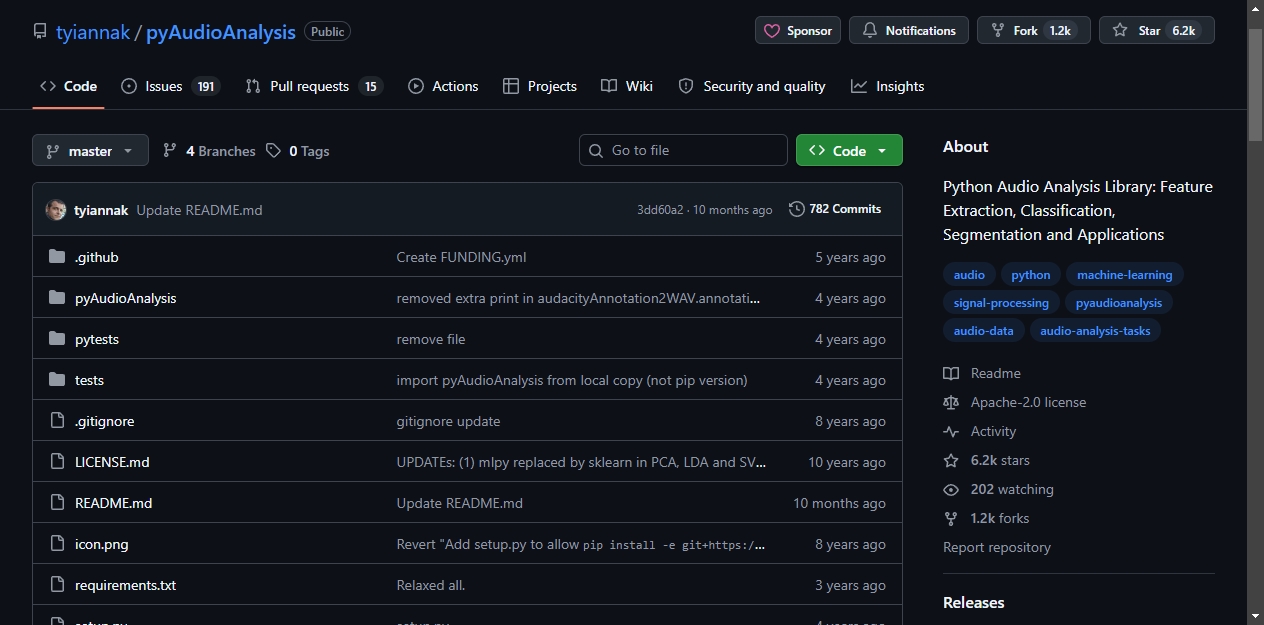Open the pyAudioAnalysis folder in file list
1264x625 pixels.
tap(126, 298)
